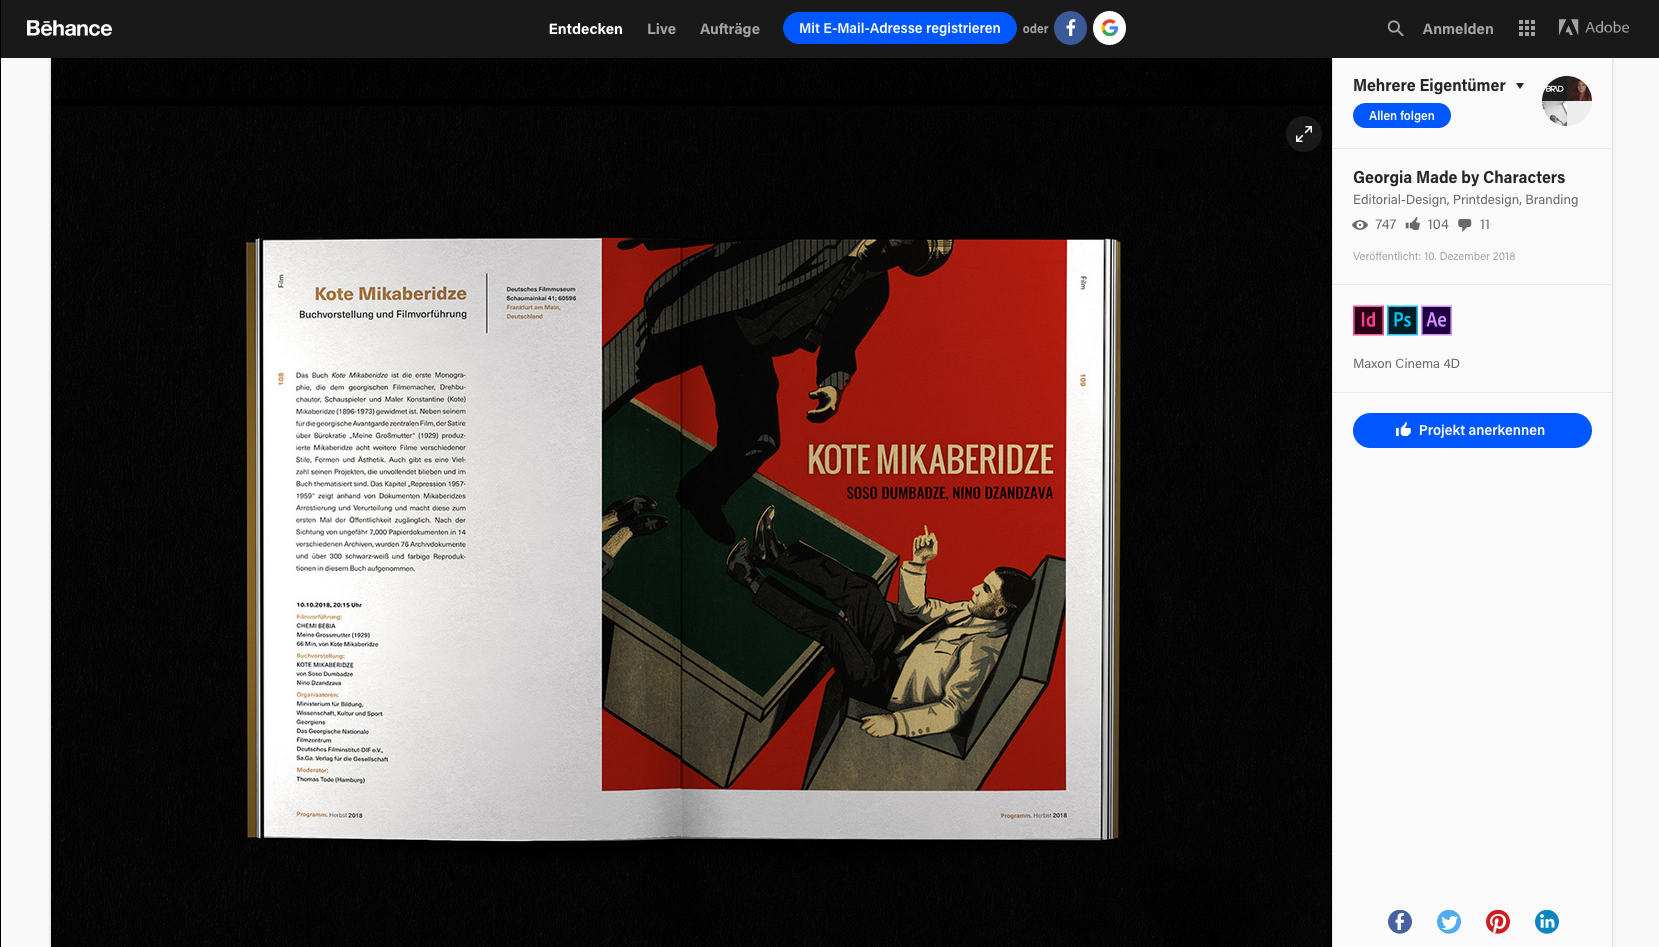This screenshot has height=947, width=1659.
Task: Share project on Facebook
Action: pyautogui.click(x=1400, y=922)
